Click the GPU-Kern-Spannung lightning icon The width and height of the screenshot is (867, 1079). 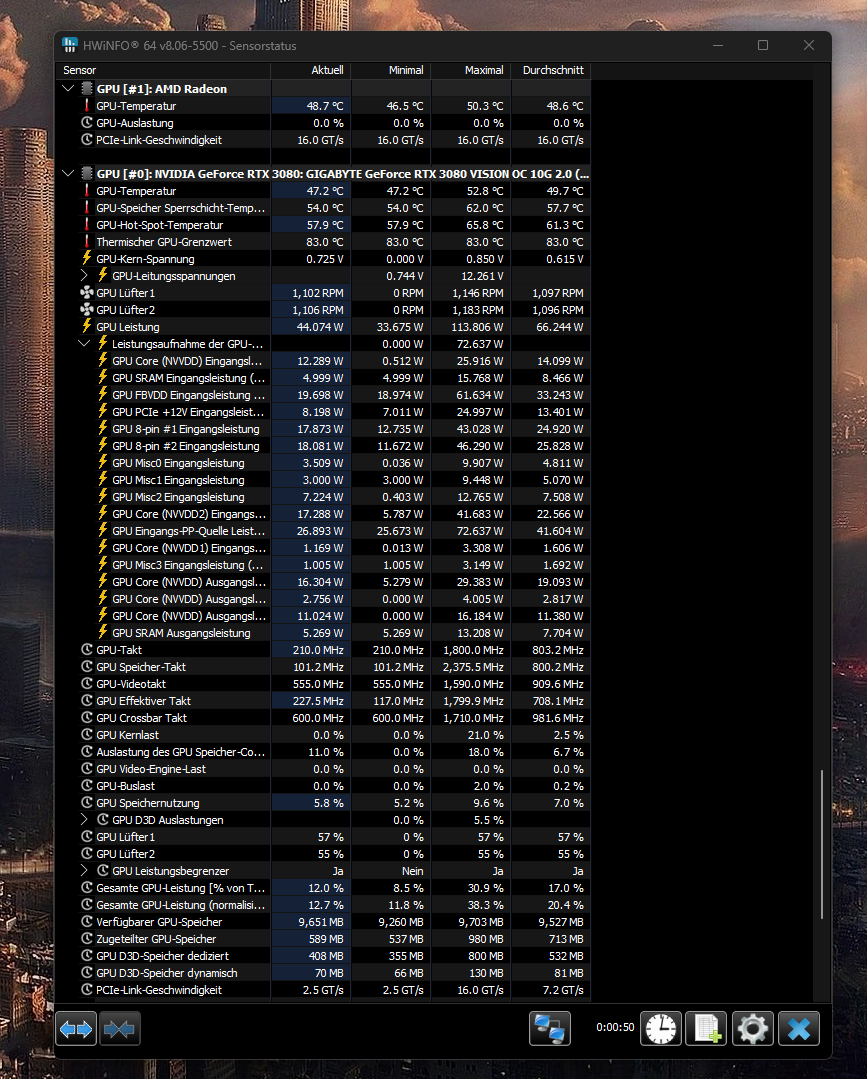pyautogui.click(x=87, y=258)
